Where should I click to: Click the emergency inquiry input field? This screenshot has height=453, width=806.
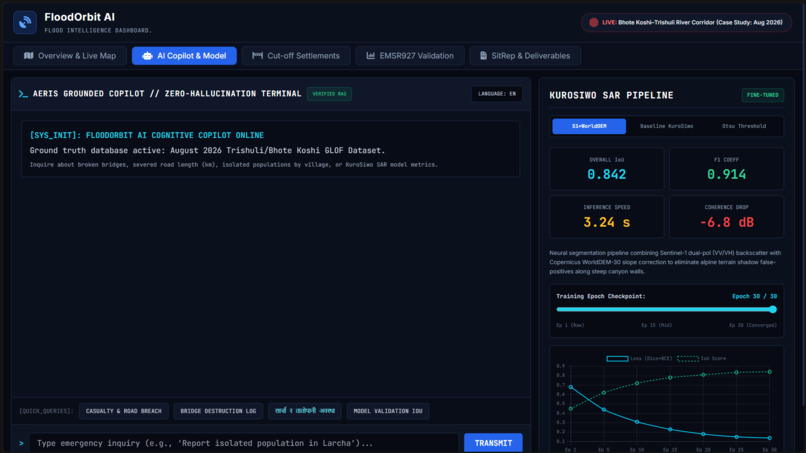click(x=244, y=443)
